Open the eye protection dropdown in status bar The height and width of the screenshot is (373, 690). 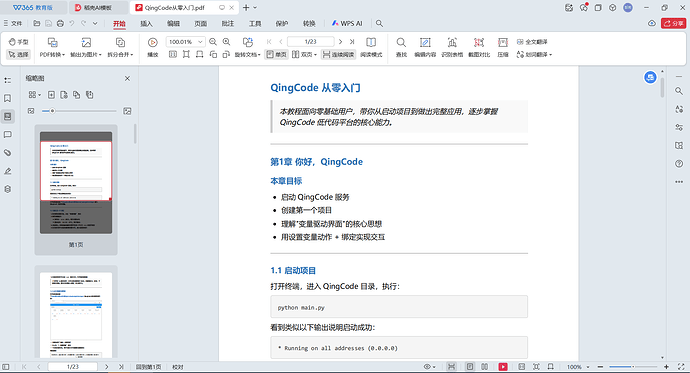pos(429,367)
